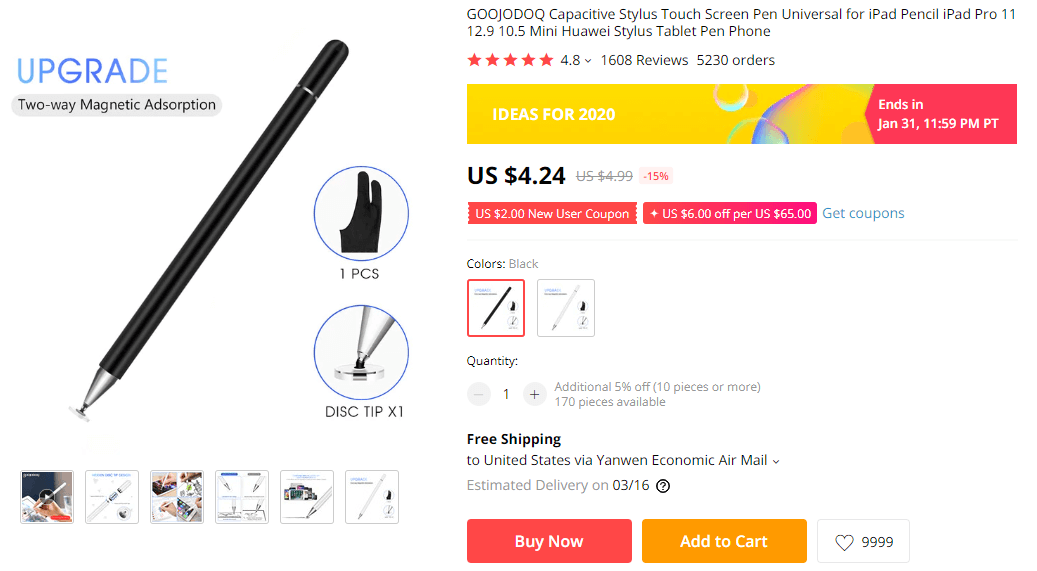Image resolution: width=1037 pixels, height=571 pixels.
Task: Select the black stylus color option
Action: [x=496, y=307]
